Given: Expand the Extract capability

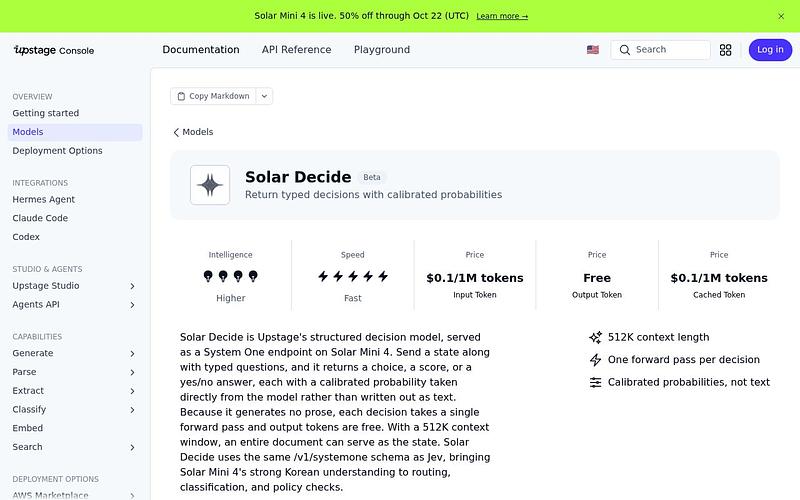Looking at the screenshot, I should point(75,391).
